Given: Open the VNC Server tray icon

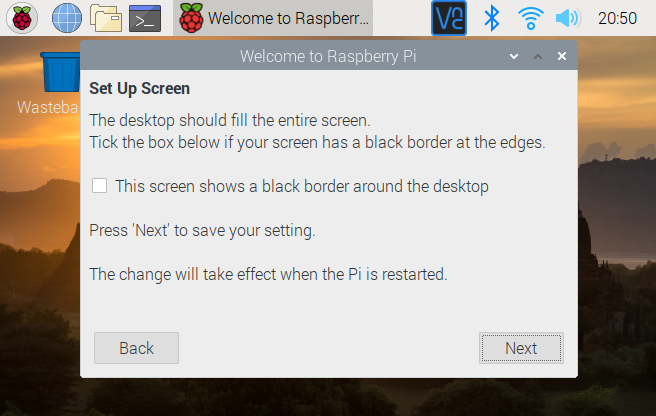Looking at the screenshot, I should pyautogui.click(x=449, y=18).
